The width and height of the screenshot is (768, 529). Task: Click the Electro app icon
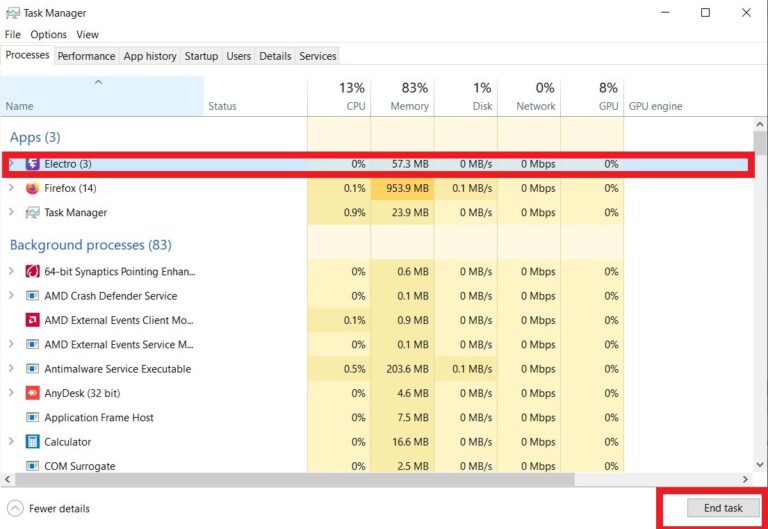click(x=32, y=164)
